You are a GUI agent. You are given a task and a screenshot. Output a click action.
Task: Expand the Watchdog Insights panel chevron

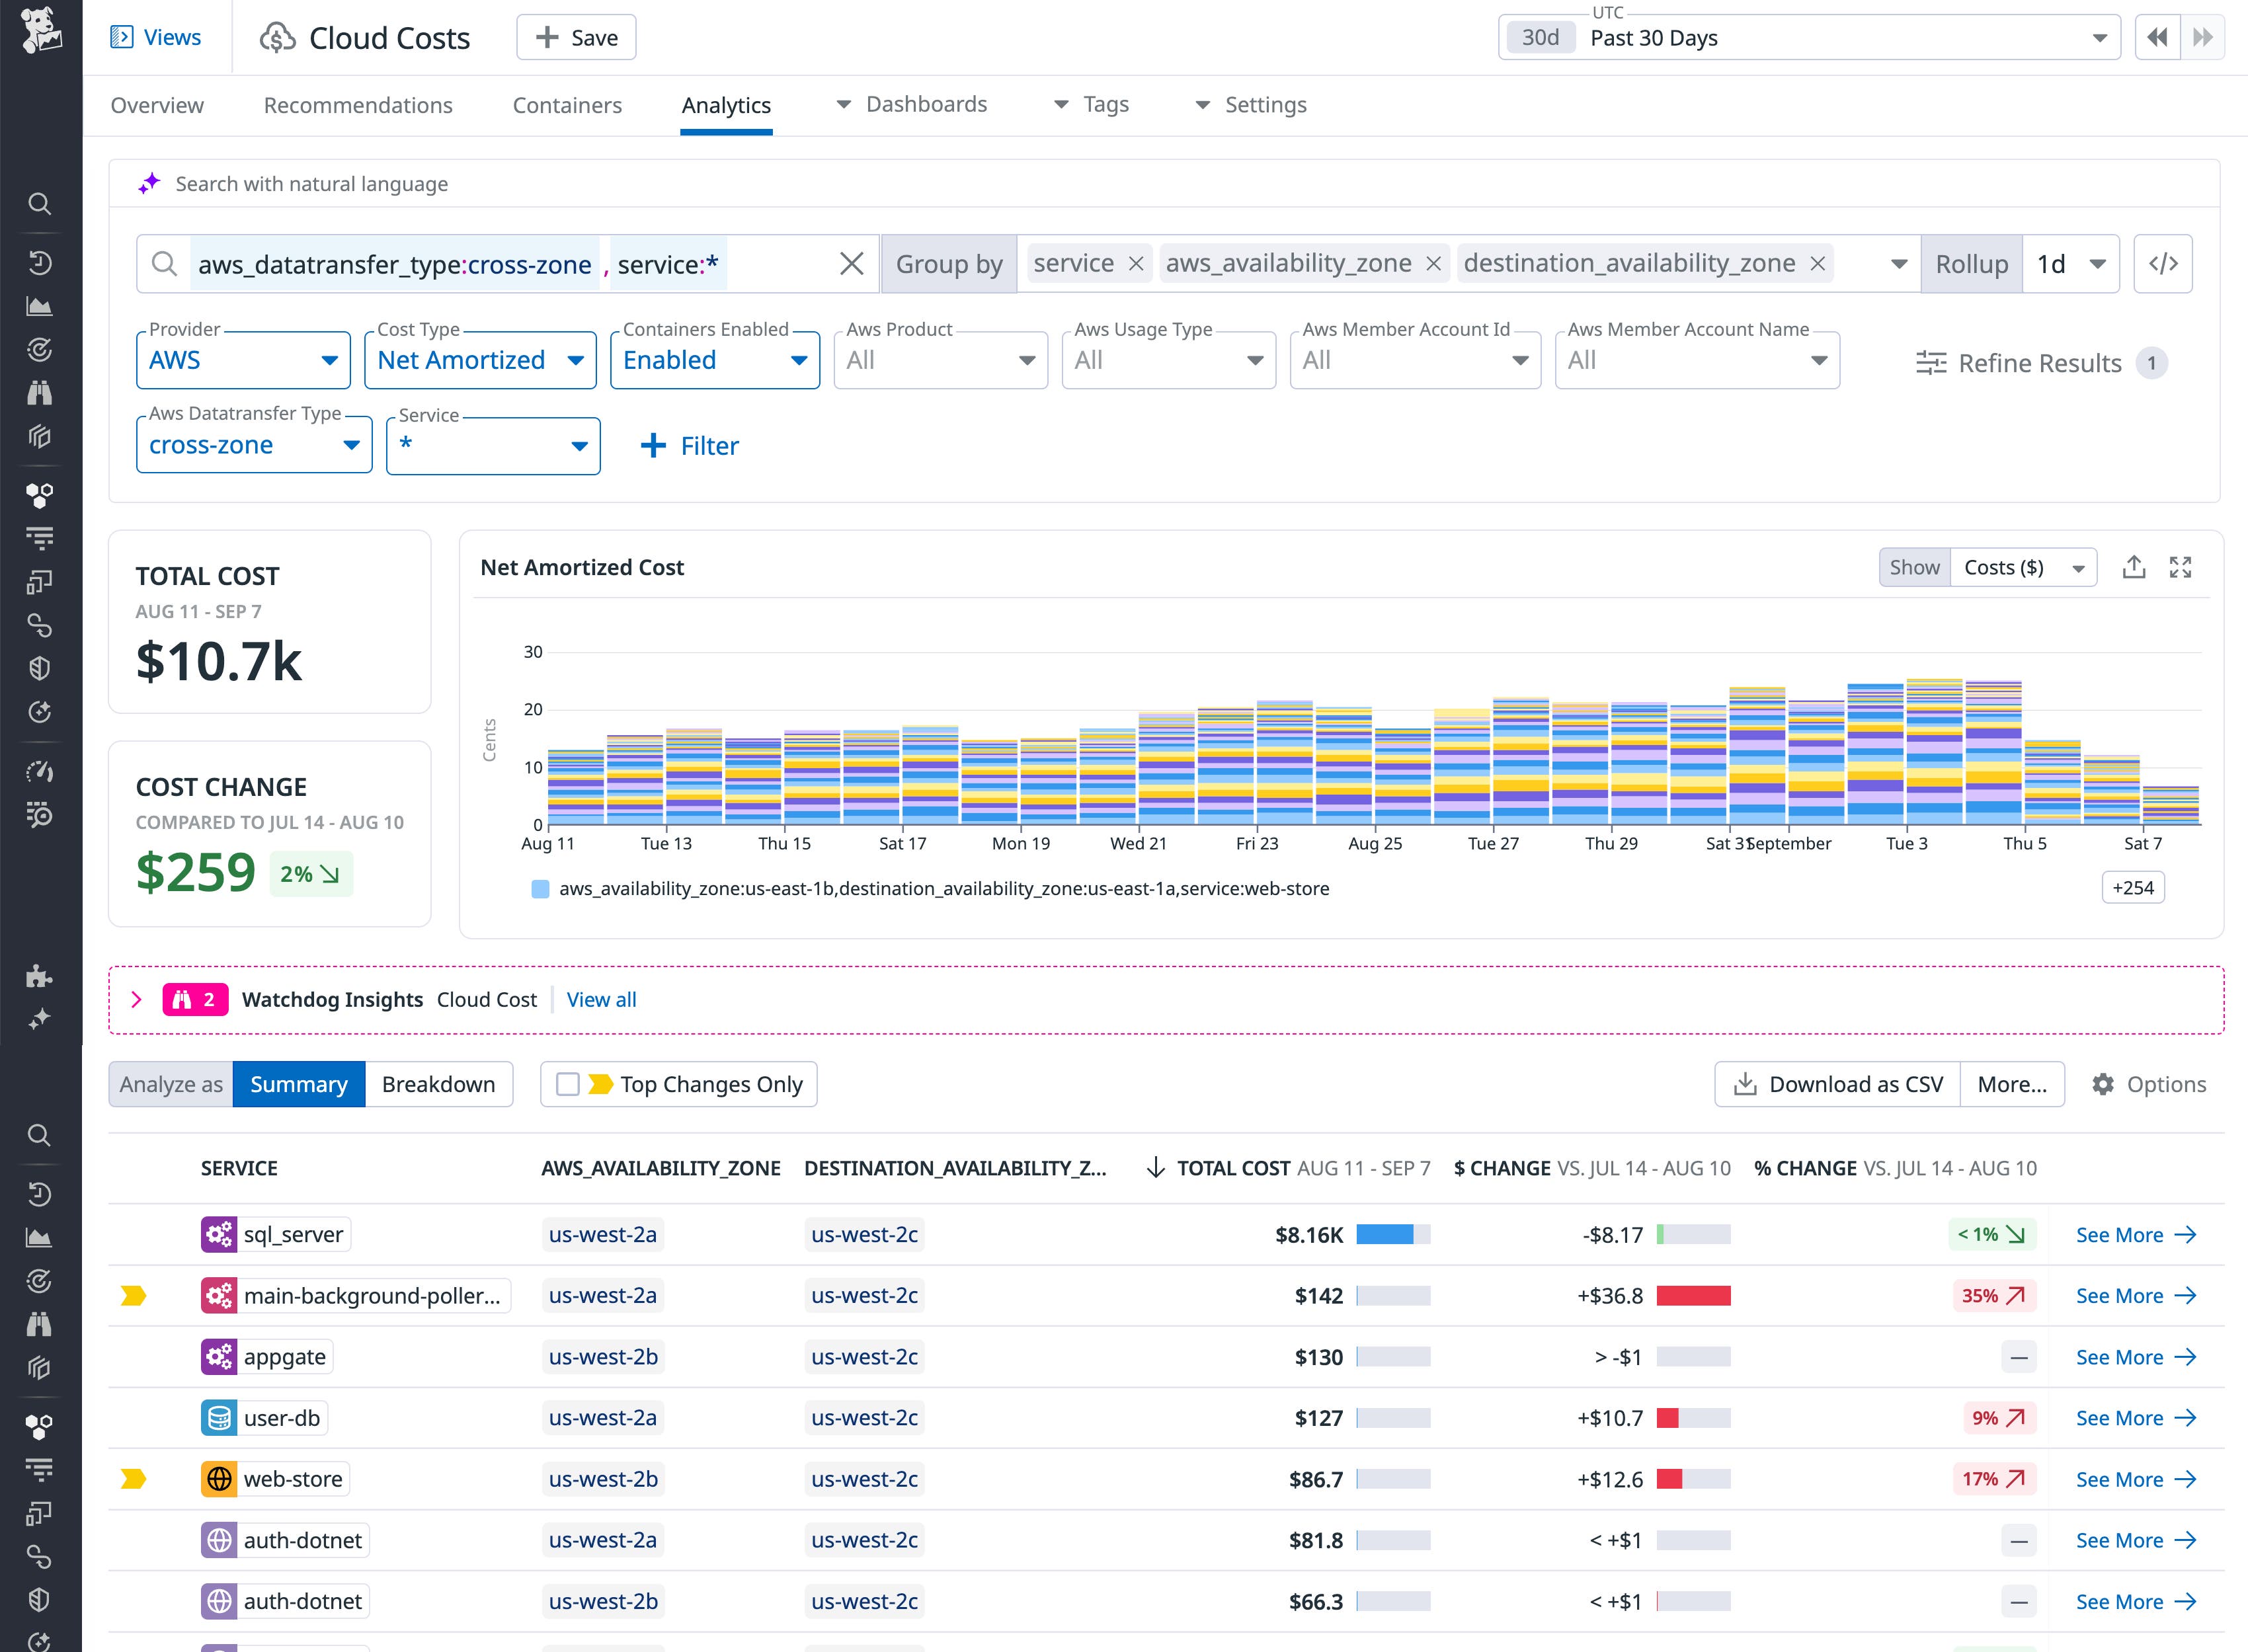pos(137,999)
